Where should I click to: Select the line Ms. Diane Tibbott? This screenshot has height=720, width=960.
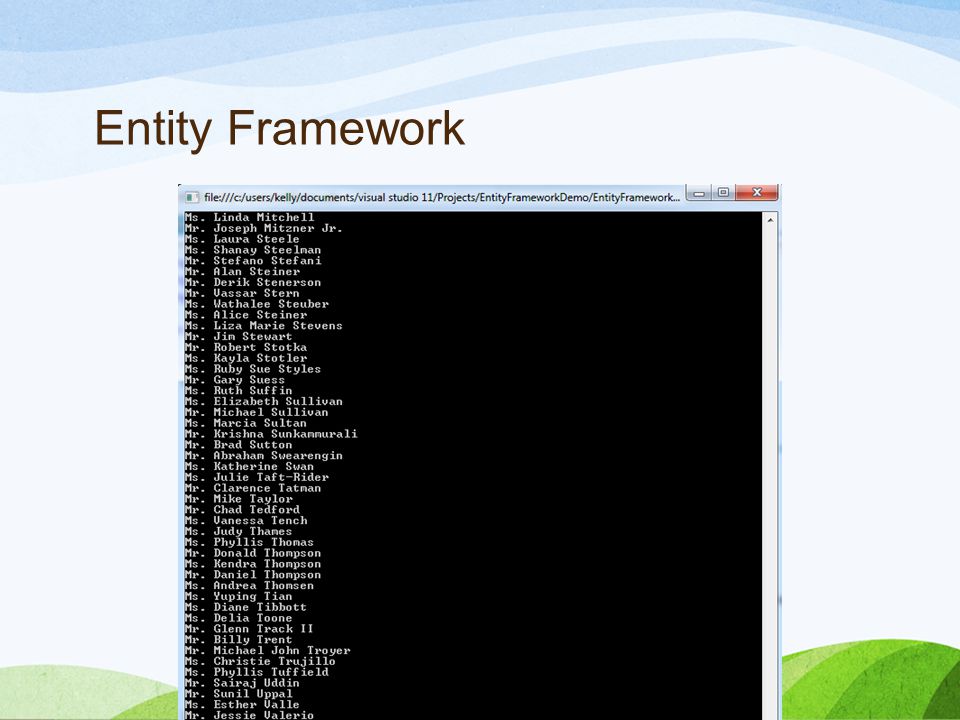pyautogui.click(x=246, y=607)
